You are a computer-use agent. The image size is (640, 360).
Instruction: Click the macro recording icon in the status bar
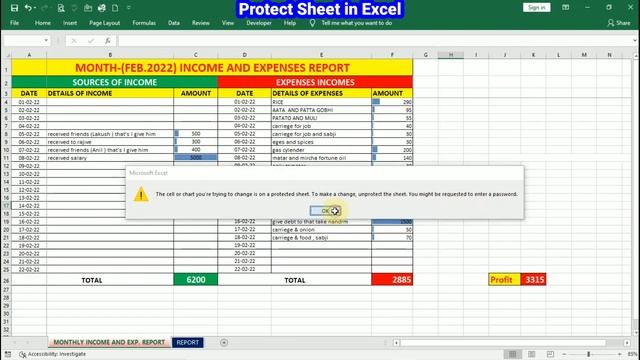[x=8, y=354]
